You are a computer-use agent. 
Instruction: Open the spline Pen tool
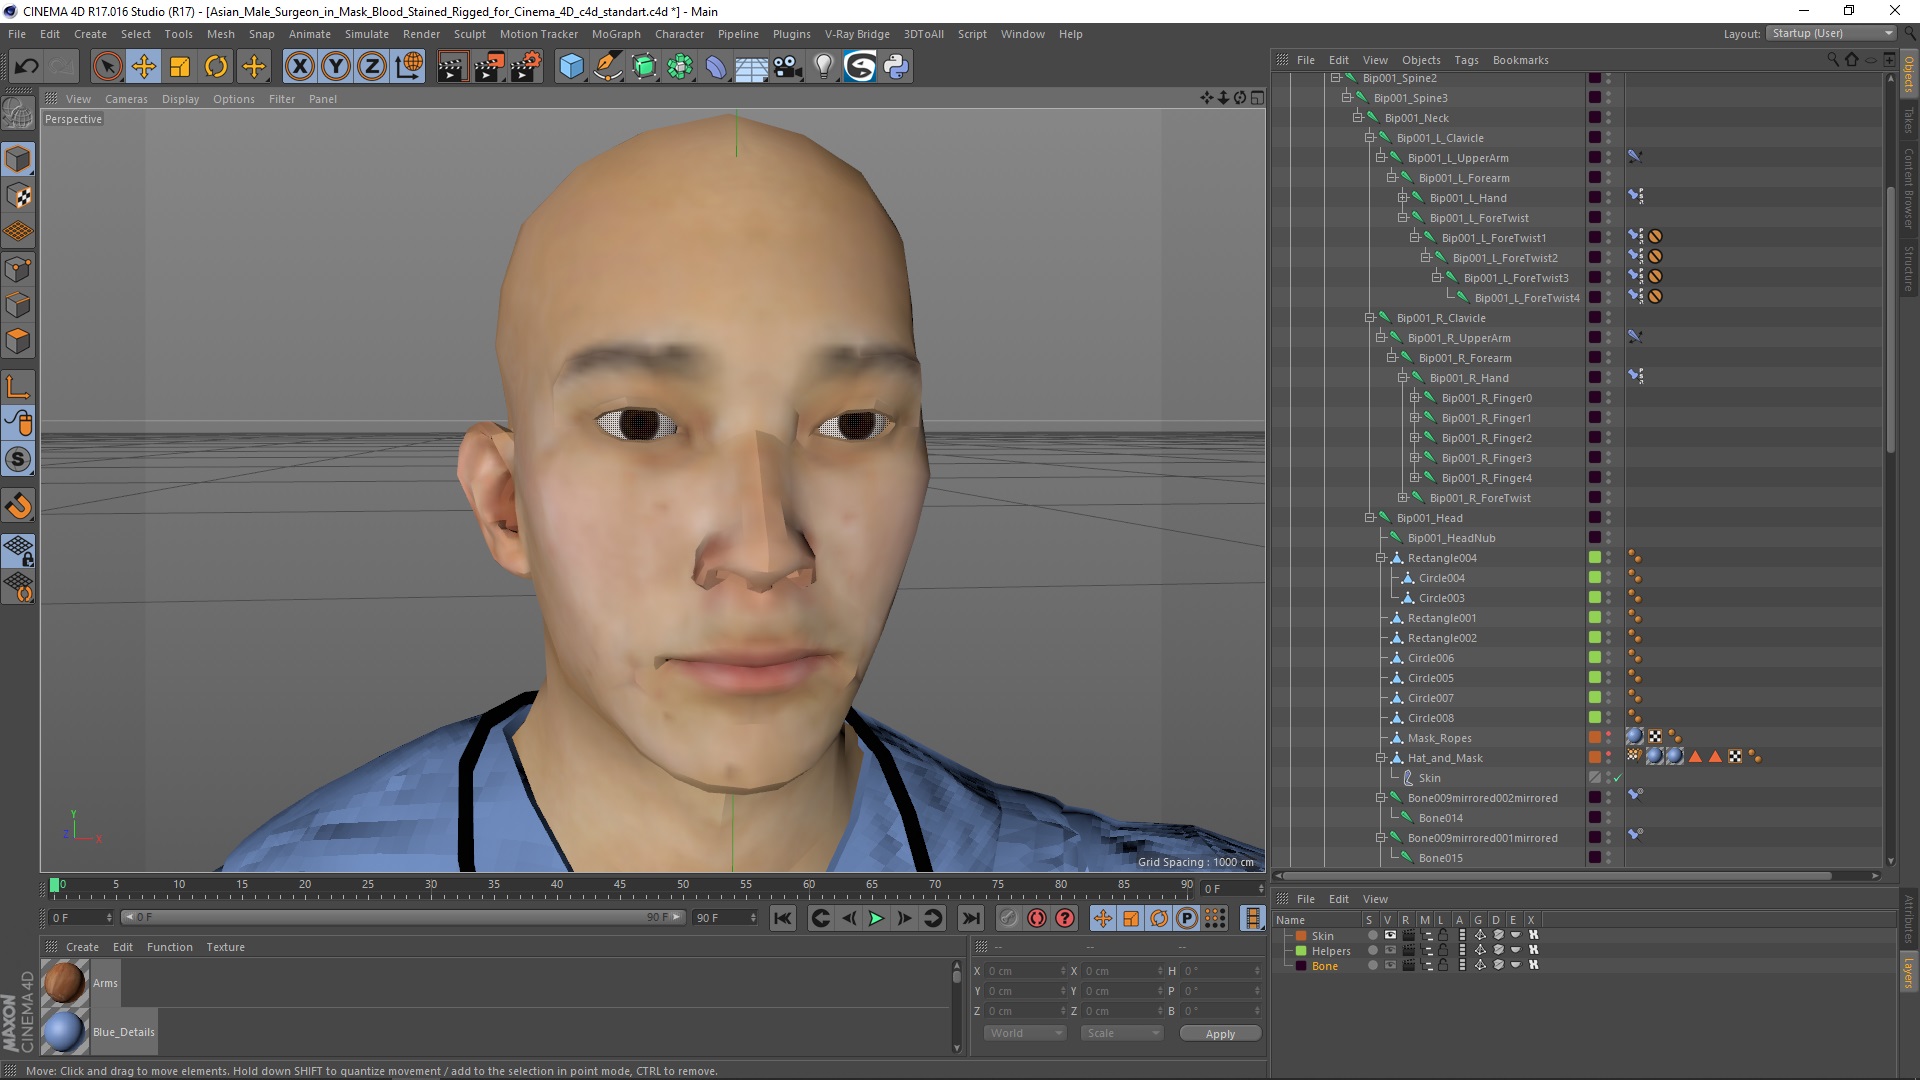click(608, 67)
